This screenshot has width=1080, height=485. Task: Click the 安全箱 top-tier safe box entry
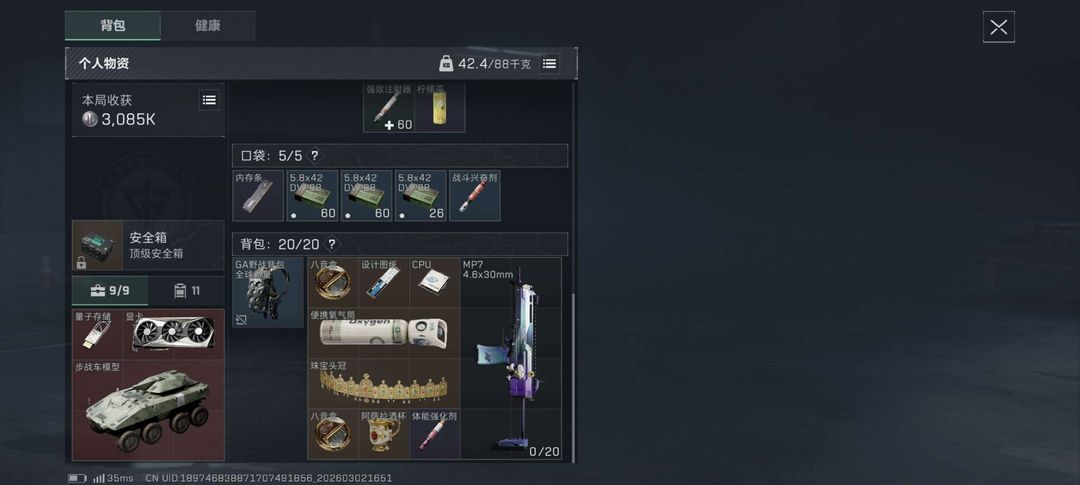[148, 245]
